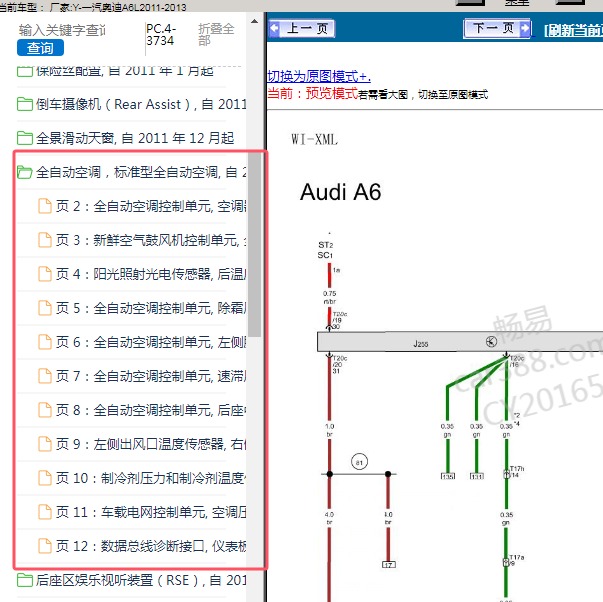Open 页 8: 全自动空调控制单元, 后座
The height and width of the screenshot is (602, 603).
click(x=151, y=410)
